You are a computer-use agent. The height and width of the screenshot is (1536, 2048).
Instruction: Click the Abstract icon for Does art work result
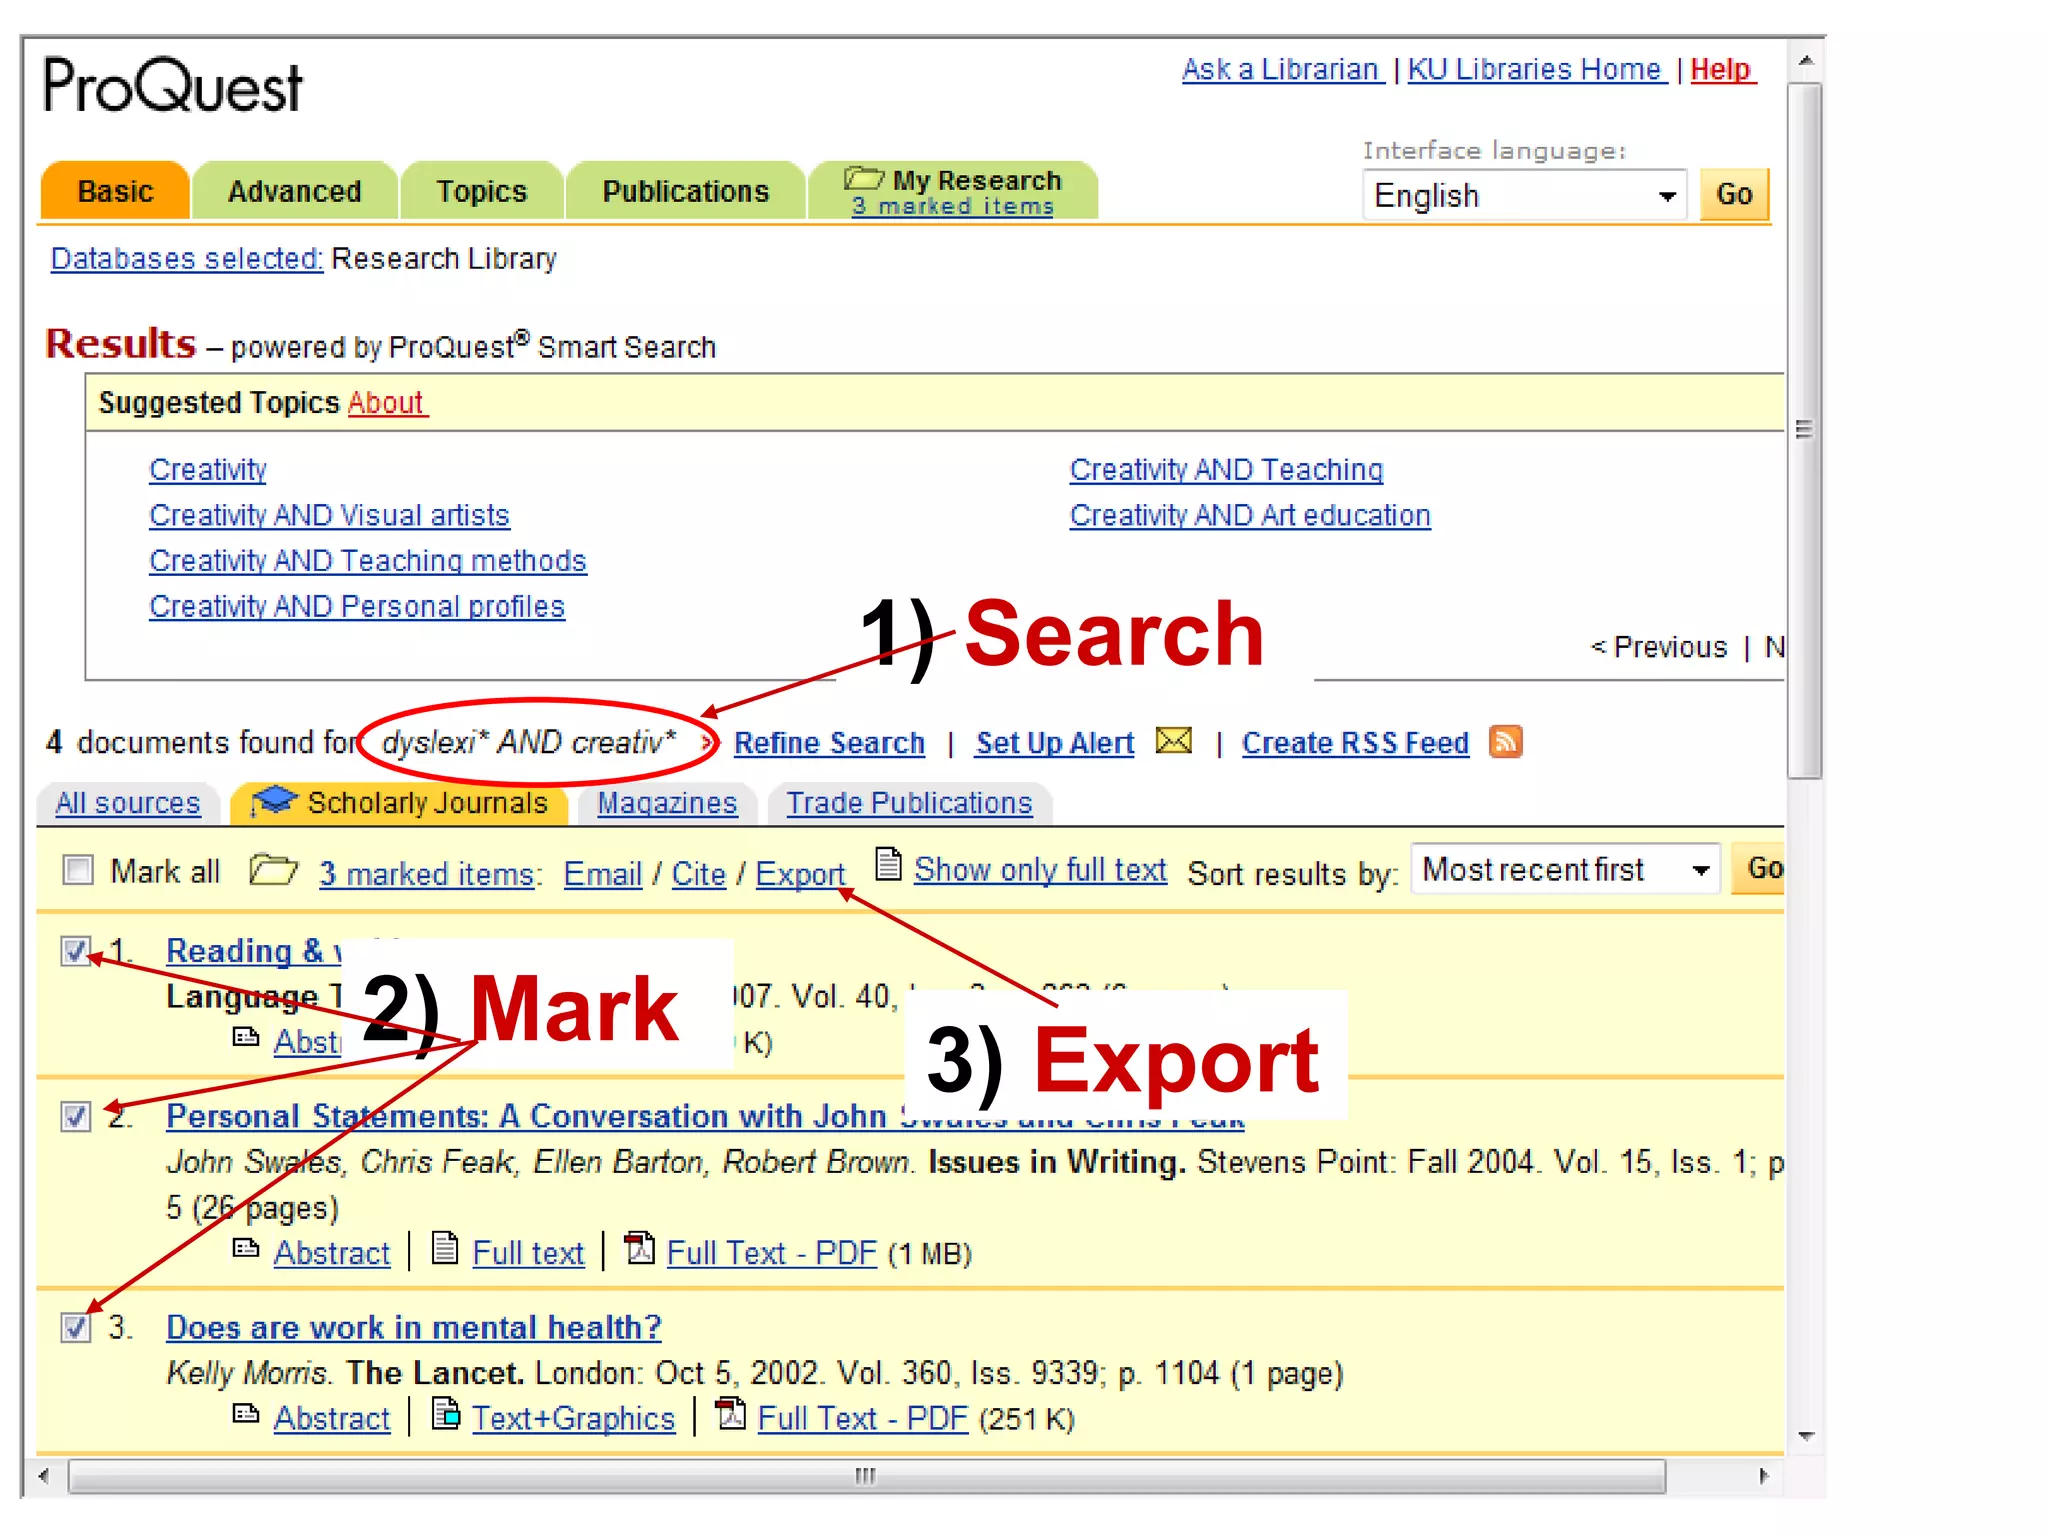tap(246, 1414)
